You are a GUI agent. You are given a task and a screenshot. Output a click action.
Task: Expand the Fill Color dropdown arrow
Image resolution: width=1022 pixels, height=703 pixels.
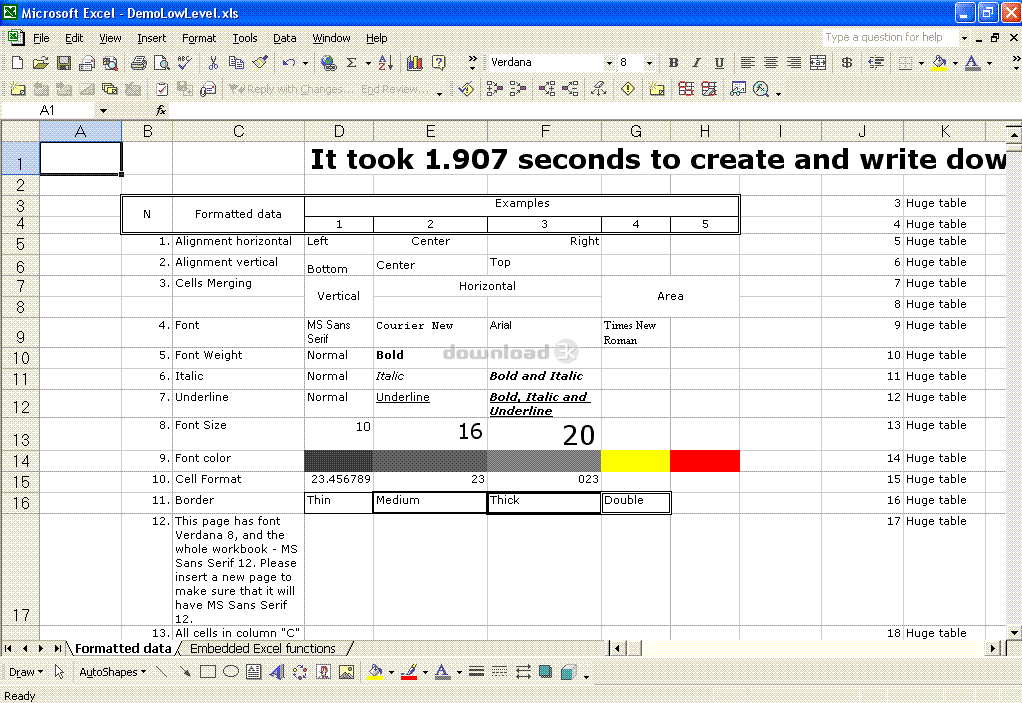pos(955,63)
